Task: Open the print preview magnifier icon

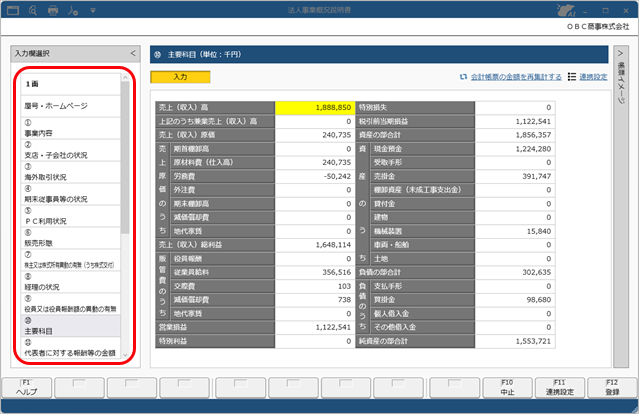Action: click(x=33, y=10)
